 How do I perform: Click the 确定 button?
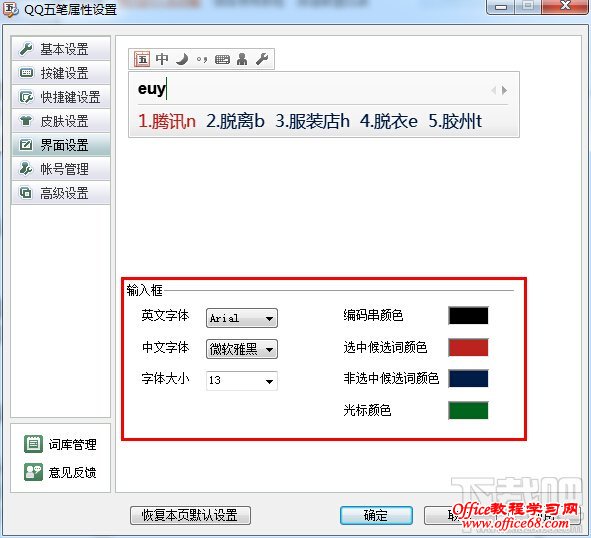pos(376,515)
